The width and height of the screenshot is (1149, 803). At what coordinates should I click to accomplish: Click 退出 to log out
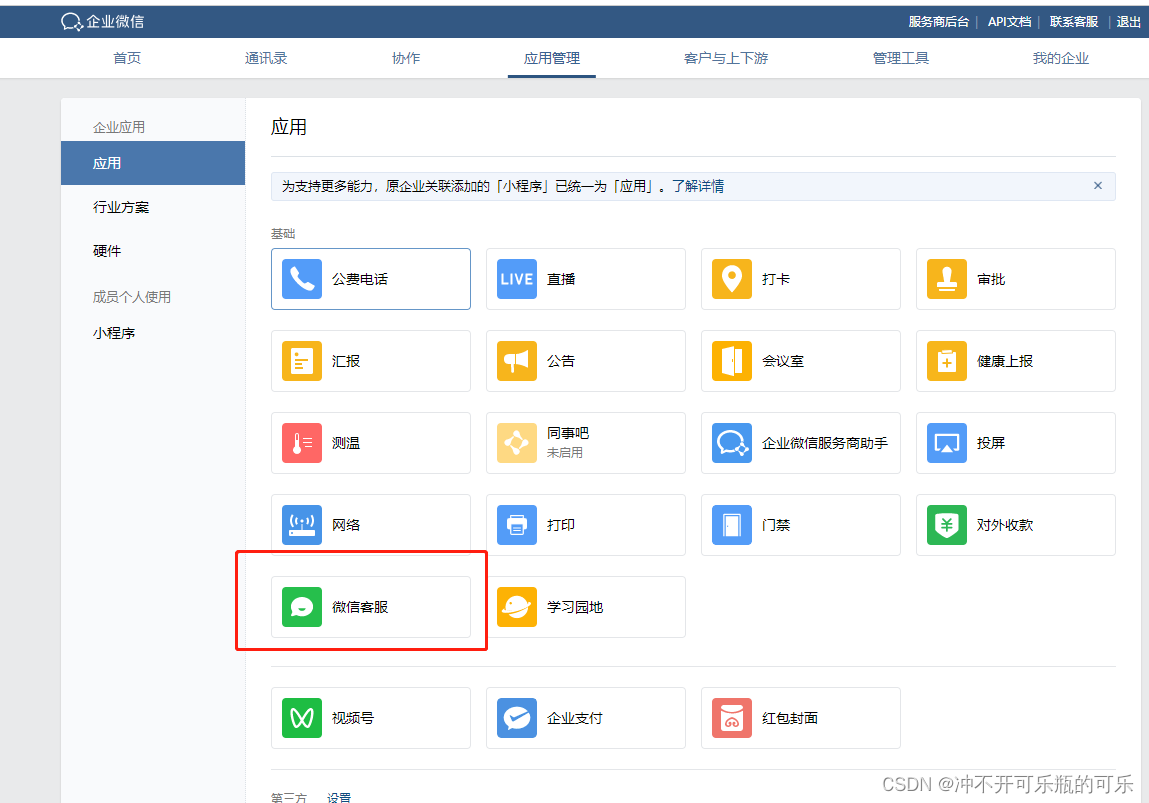click(x=1128, y=22)
